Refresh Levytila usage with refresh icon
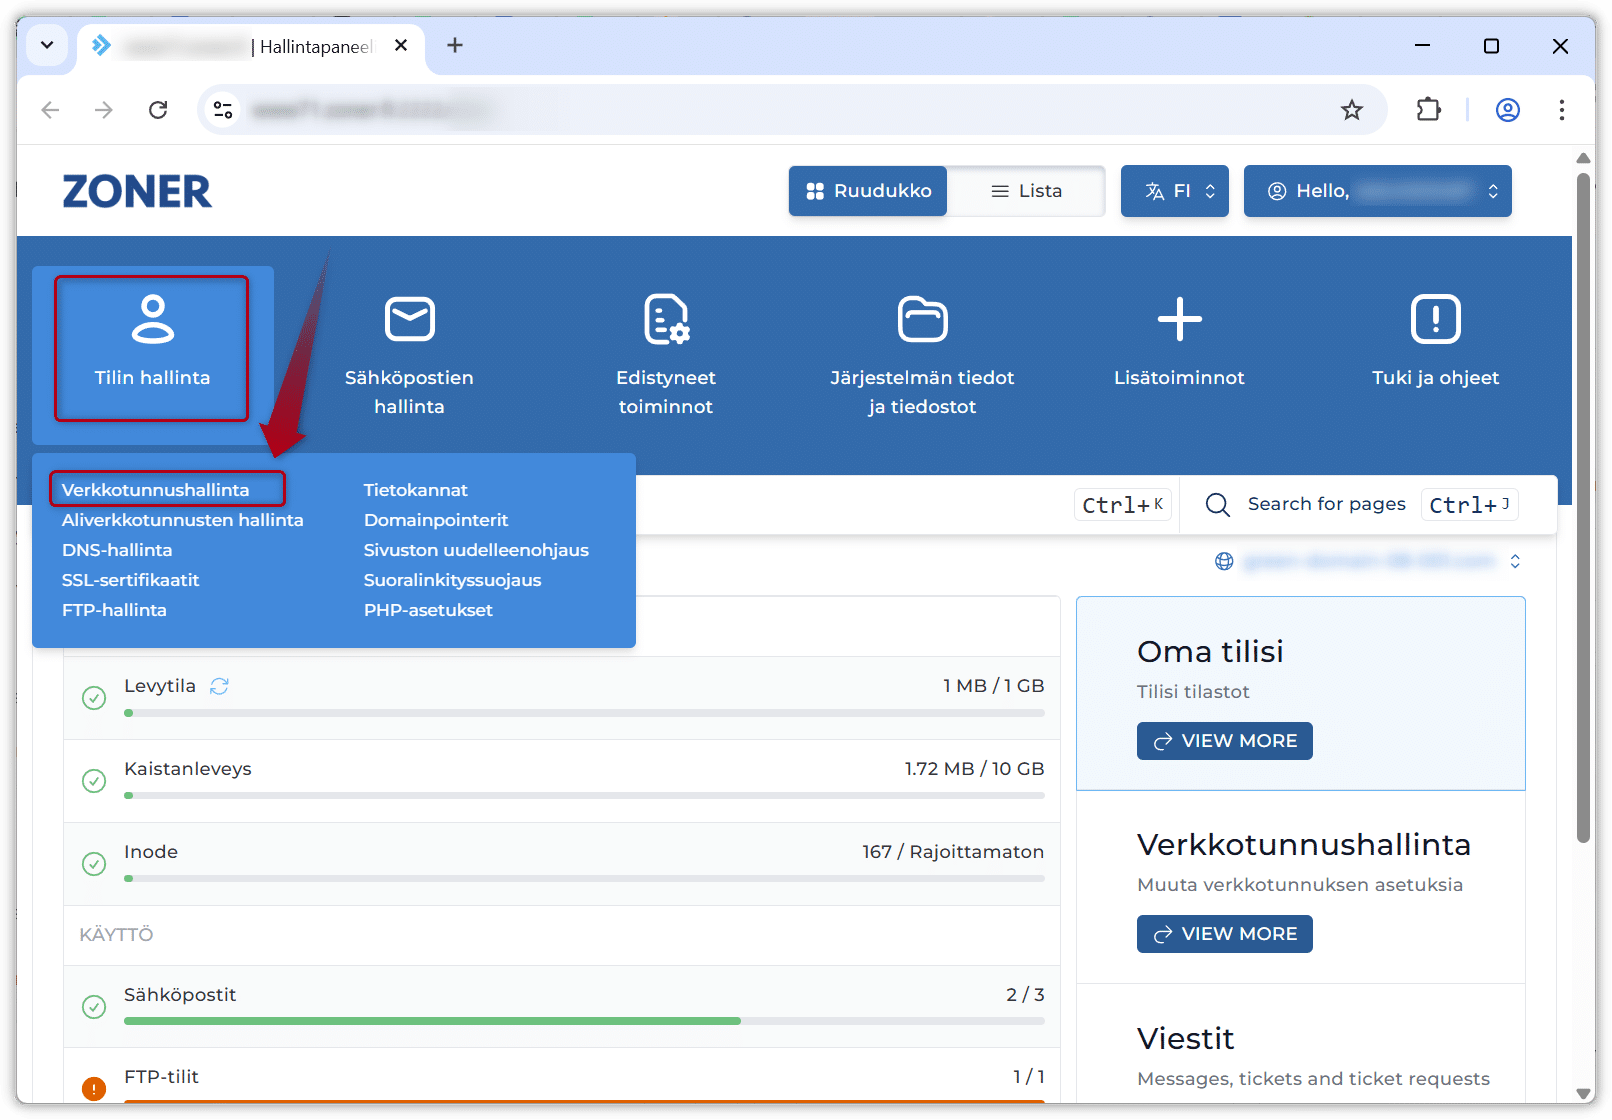 [219, 686]
